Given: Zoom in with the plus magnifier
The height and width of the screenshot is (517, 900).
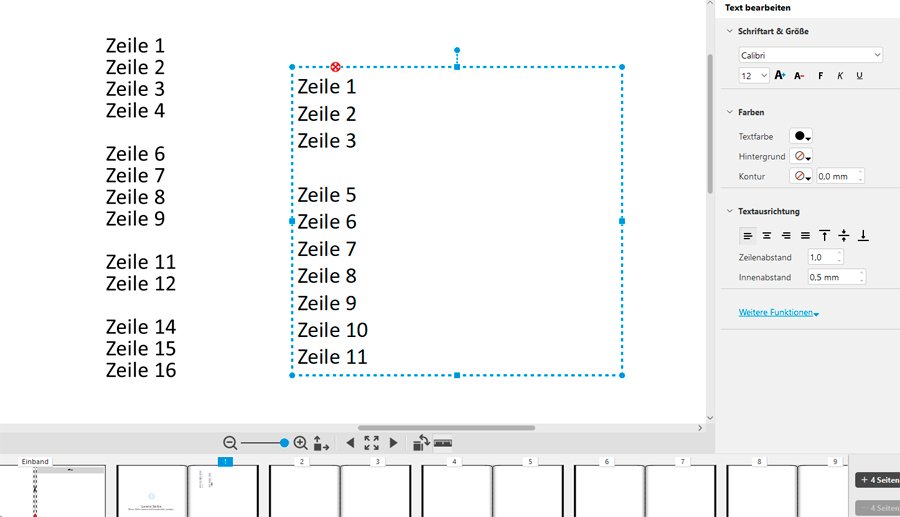Looking at the screenshot, I should pyautogui.click(x=300, y=443).
